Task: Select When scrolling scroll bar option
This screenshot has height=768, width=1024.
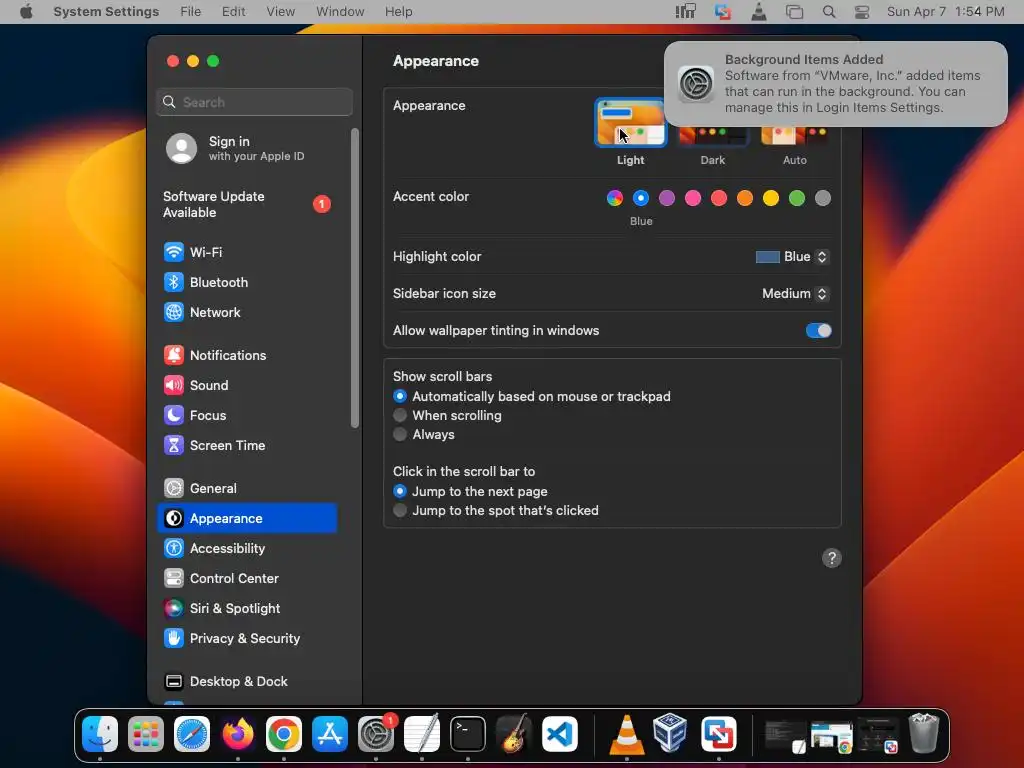Action: 400,415
